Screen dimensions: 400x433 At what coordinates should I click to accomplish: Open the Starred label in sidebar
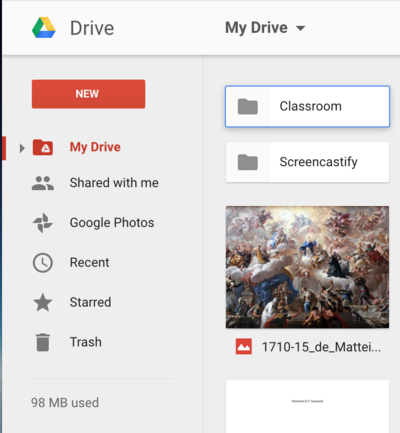pyautogui.click(x=90, y=302)
